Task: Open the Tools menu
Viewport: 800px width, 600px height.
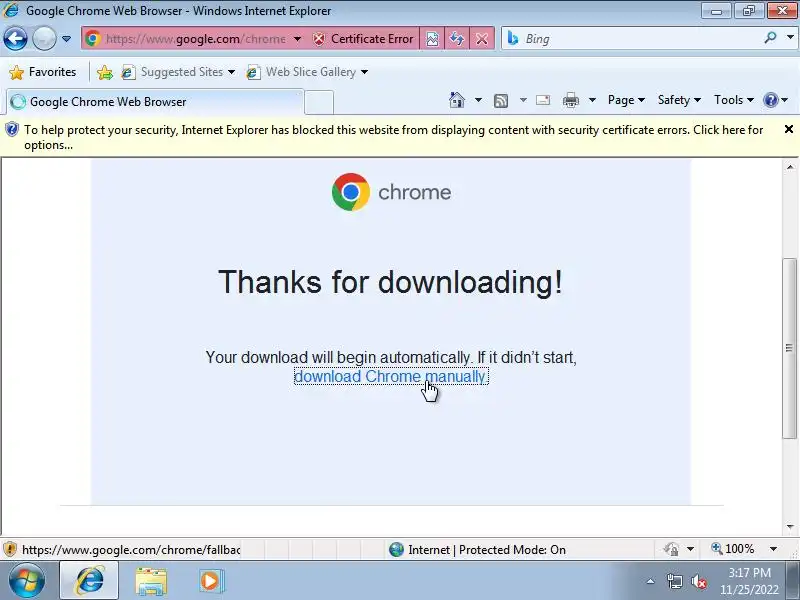Action: tap(734, 100)
